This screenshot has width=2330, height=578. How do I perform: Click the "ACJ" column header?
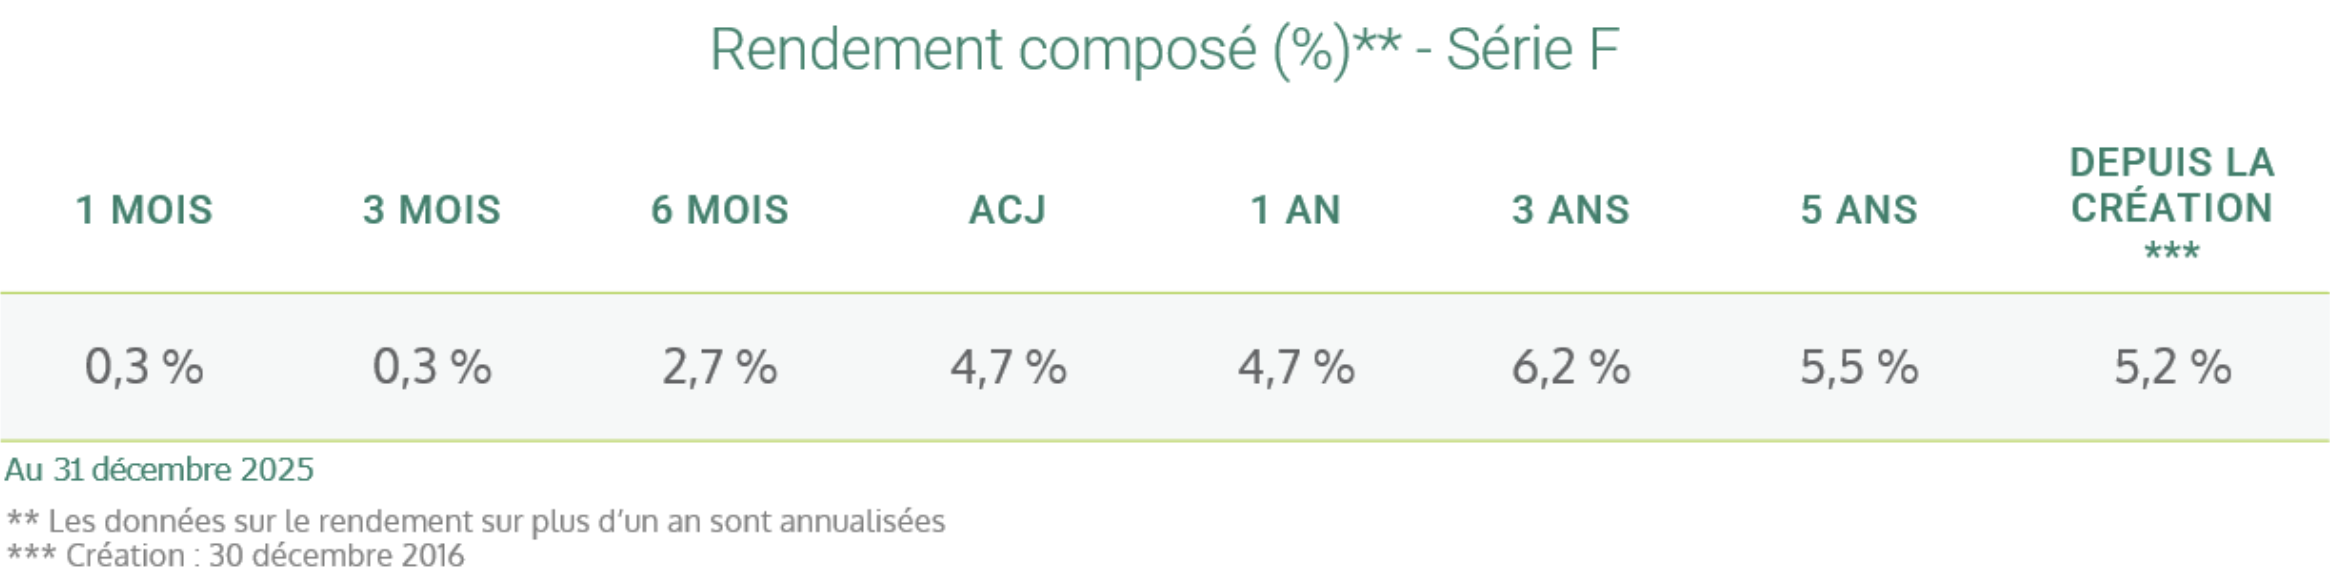(x=1008, y=210)
